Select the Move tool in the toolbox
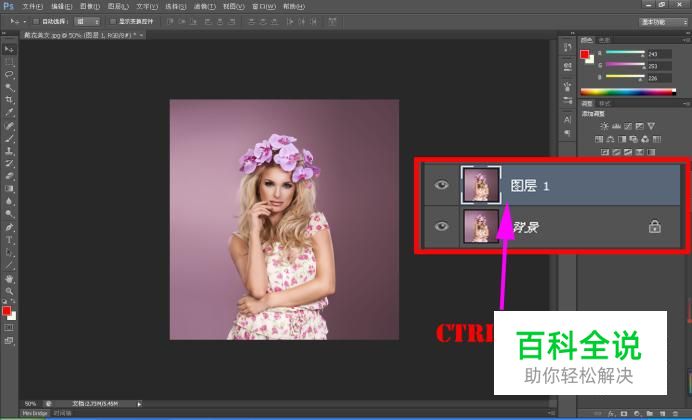The width and height of the screenshot is (692, 420). 9,49
